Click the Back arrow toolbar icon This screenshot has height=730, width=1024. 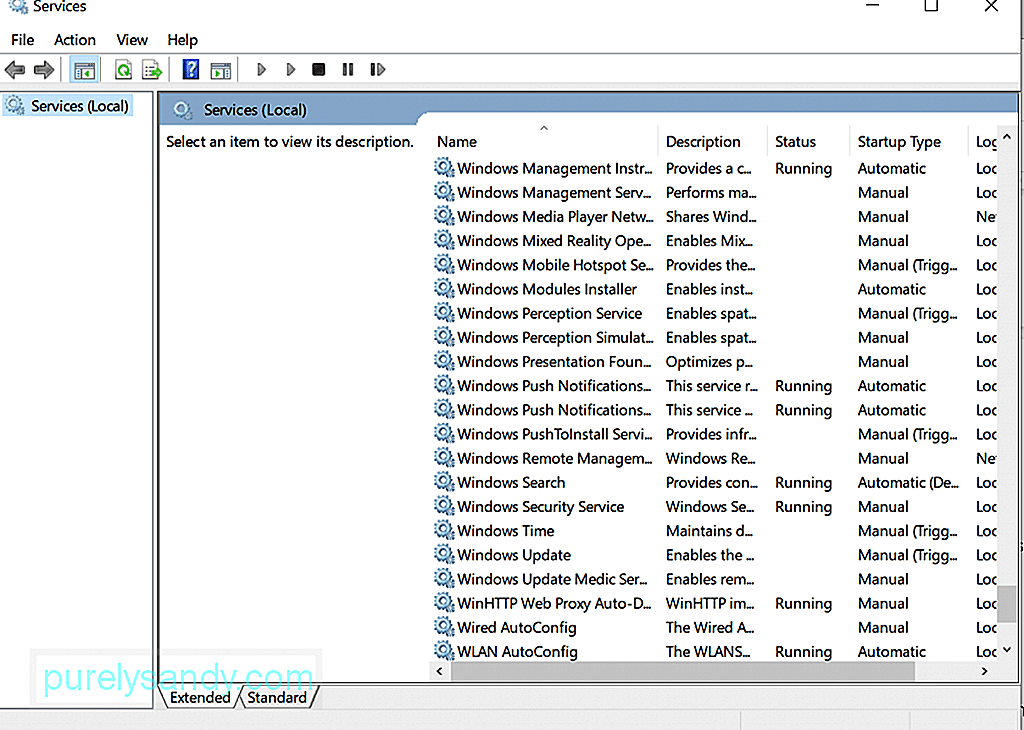[15, 69]
